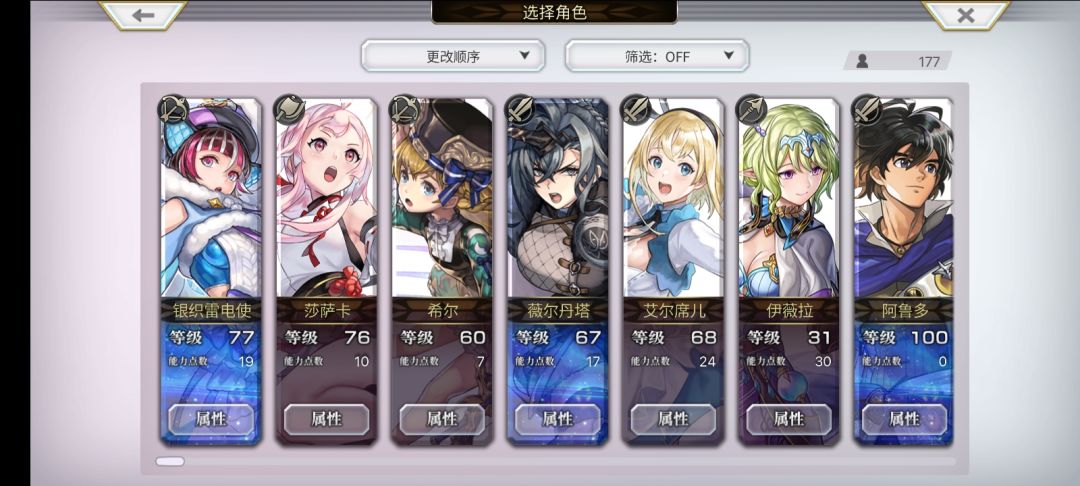
Task: Click the bow icon on 希尔 card
Action: tap(404, 109)
